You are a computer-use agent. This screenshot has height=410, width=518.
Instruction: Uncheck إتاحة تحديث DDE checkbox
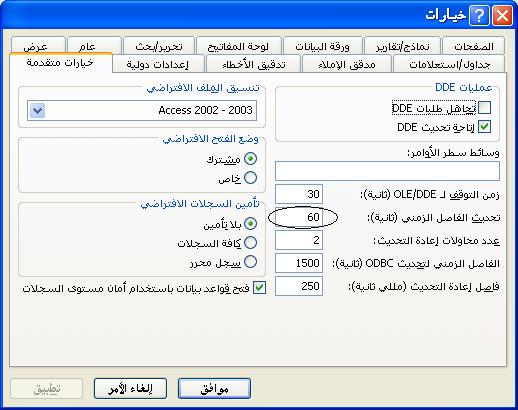(x=484, y=127)
